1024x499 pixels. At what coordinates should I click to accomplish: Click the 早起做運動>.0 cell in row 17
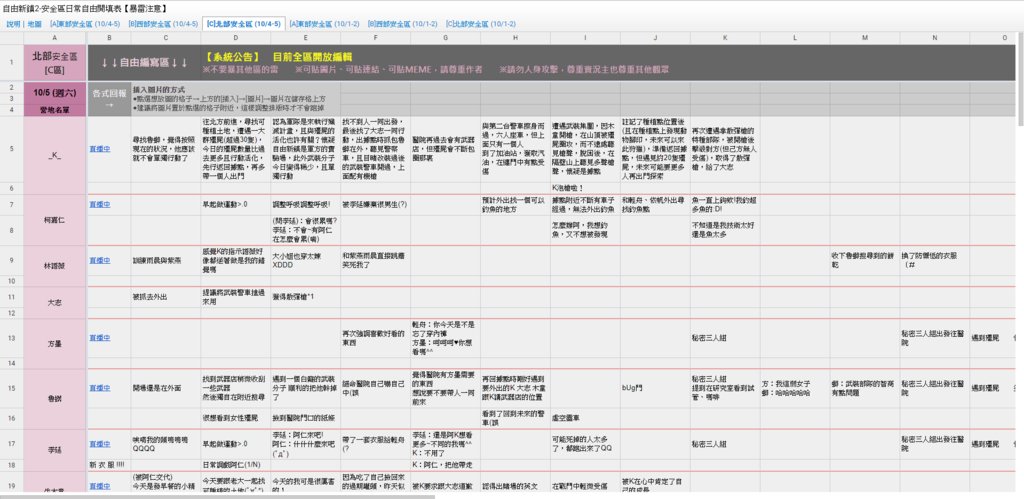click(235, 444)
